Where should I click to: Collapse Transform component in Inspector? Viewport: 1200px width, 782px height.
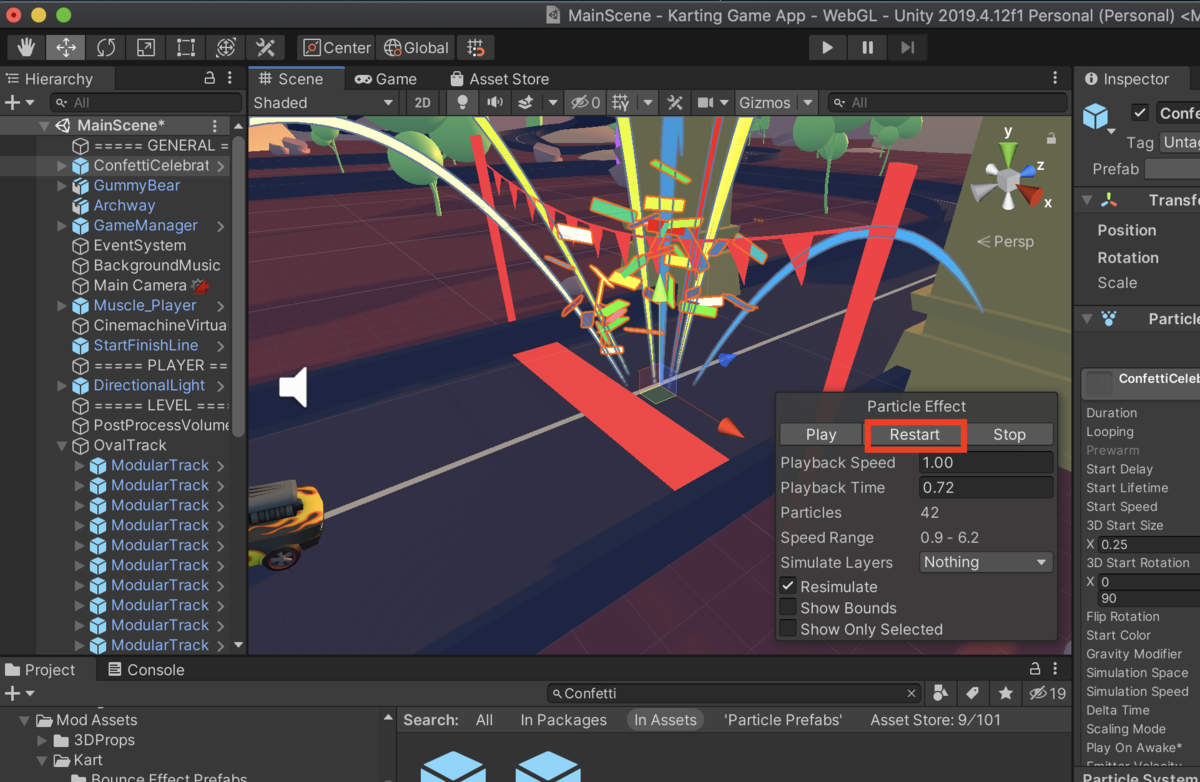pos(1087,200)
